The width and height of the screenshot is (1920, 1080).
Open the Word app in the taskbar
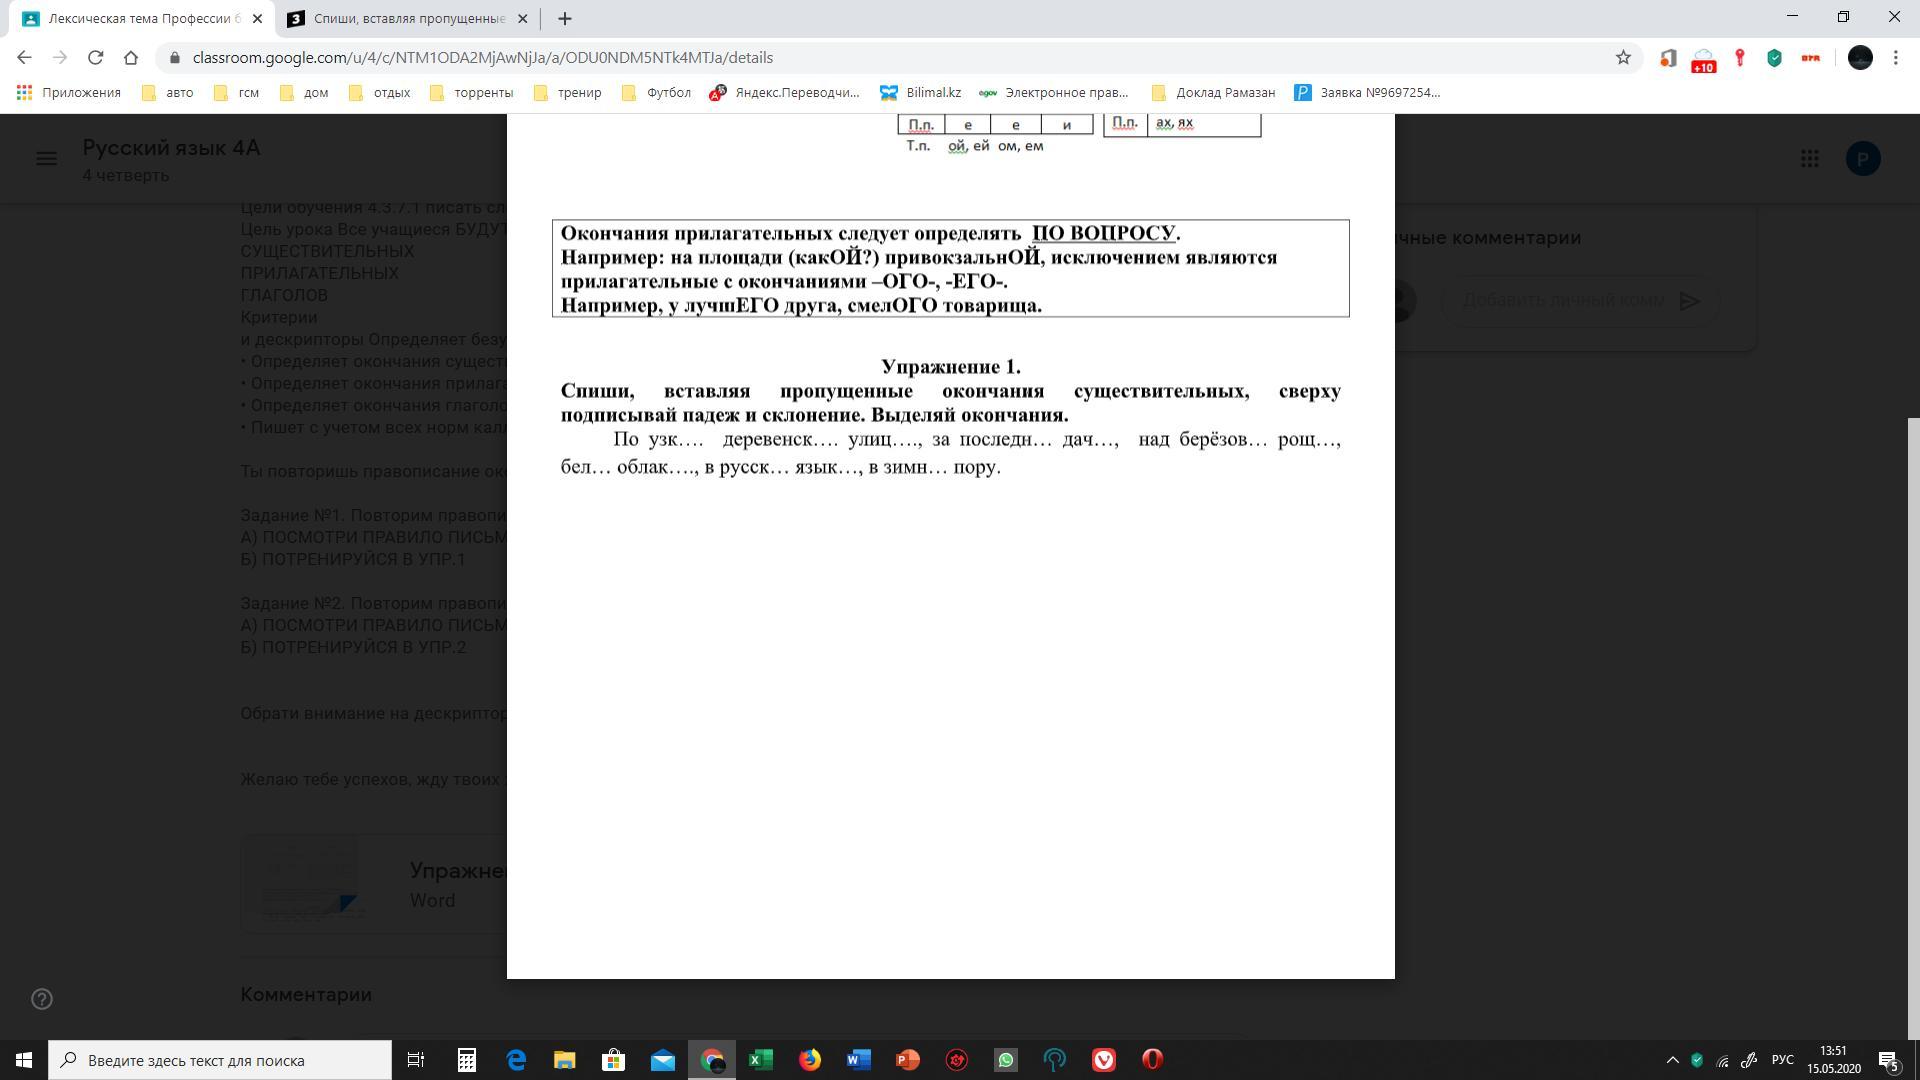coord(858,1060)
